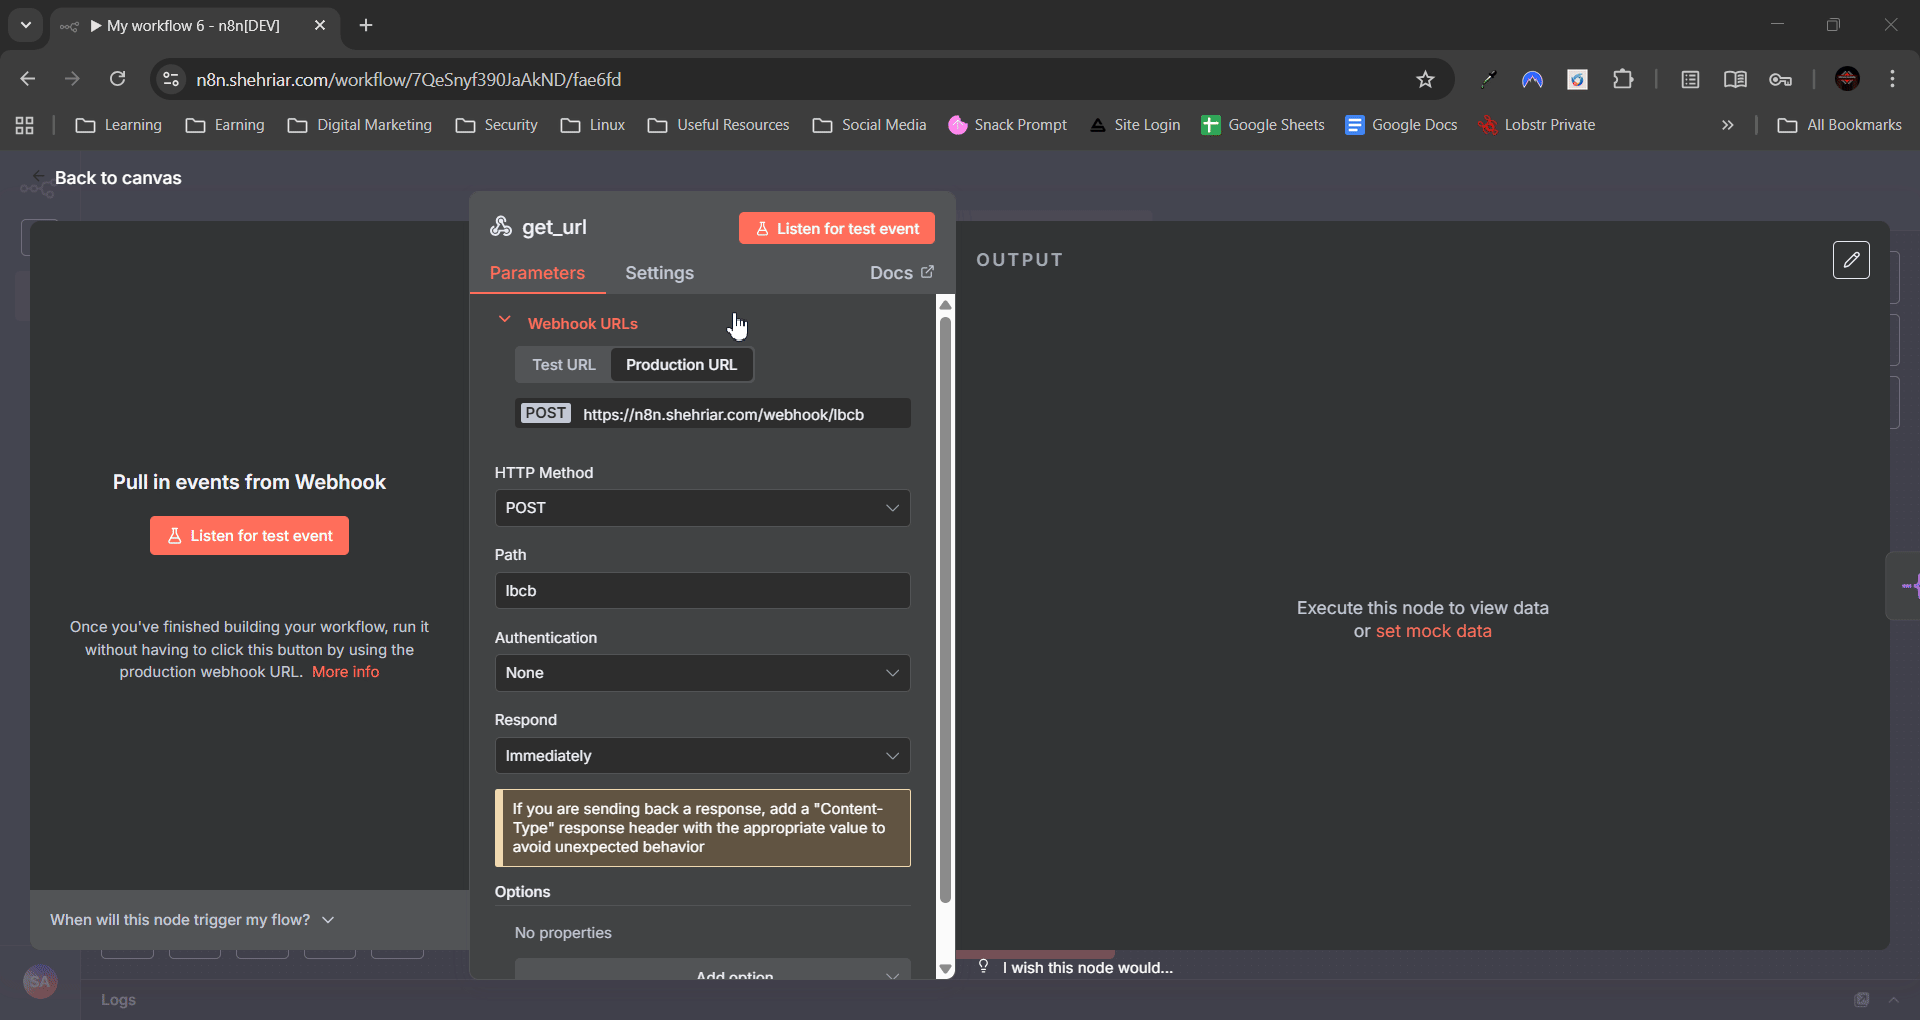Open the side panel list icon
Screen dimensions: 1920x1020
pos(1691,79)
